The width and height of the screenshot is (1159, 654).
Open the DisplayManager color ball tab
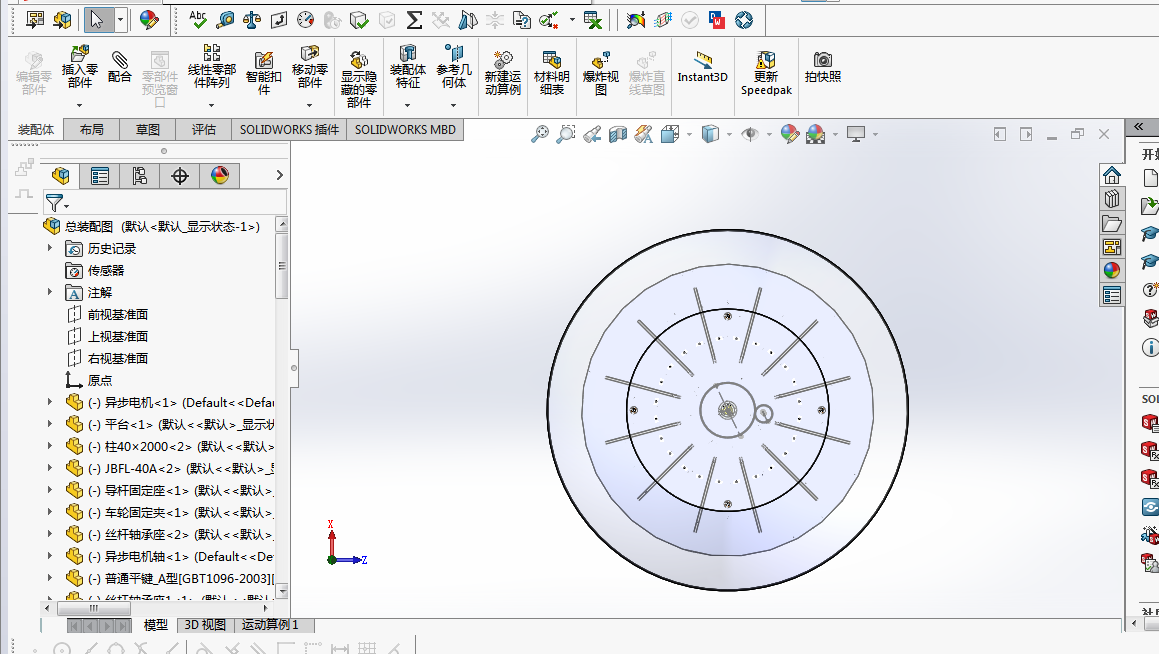tap(220, 177)
